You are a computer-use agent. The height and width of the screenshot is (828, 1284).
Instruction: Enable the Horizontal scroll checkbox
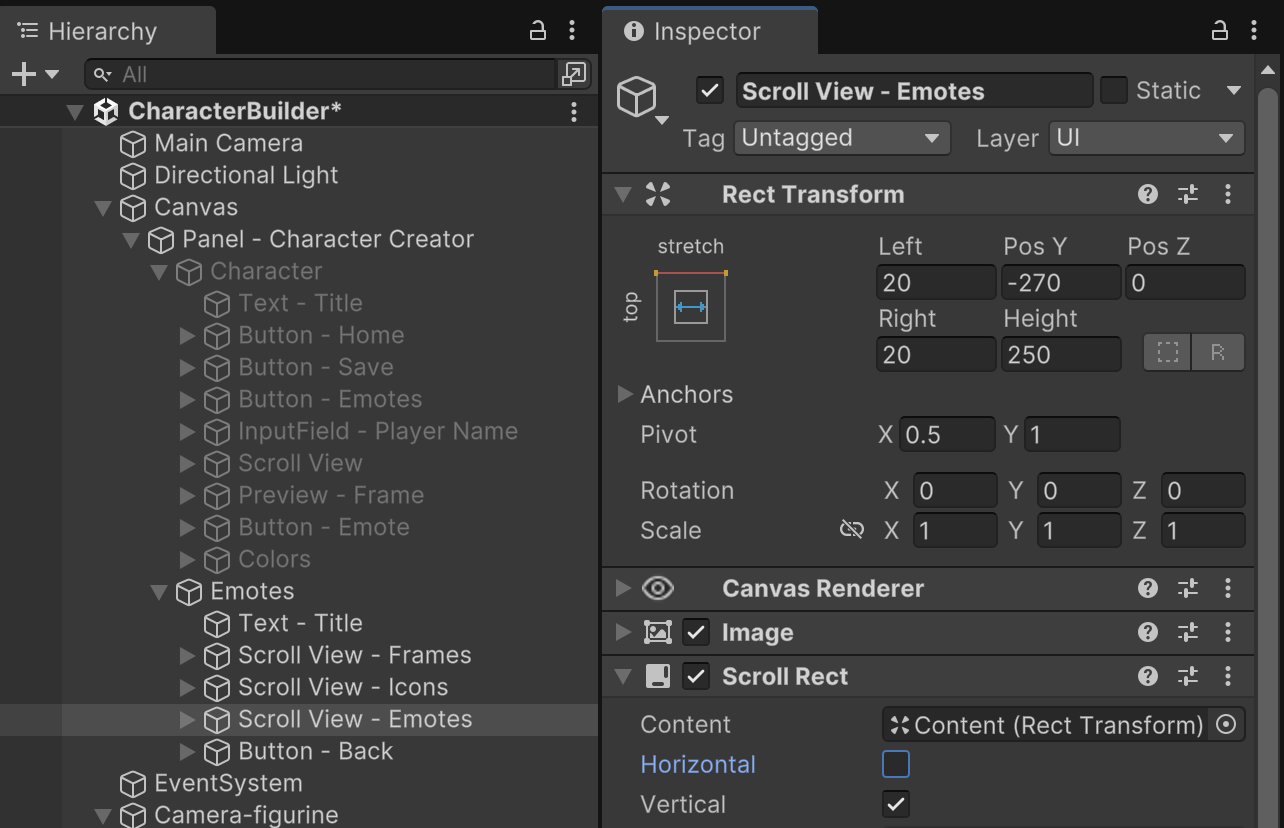[x=896, y=765]
